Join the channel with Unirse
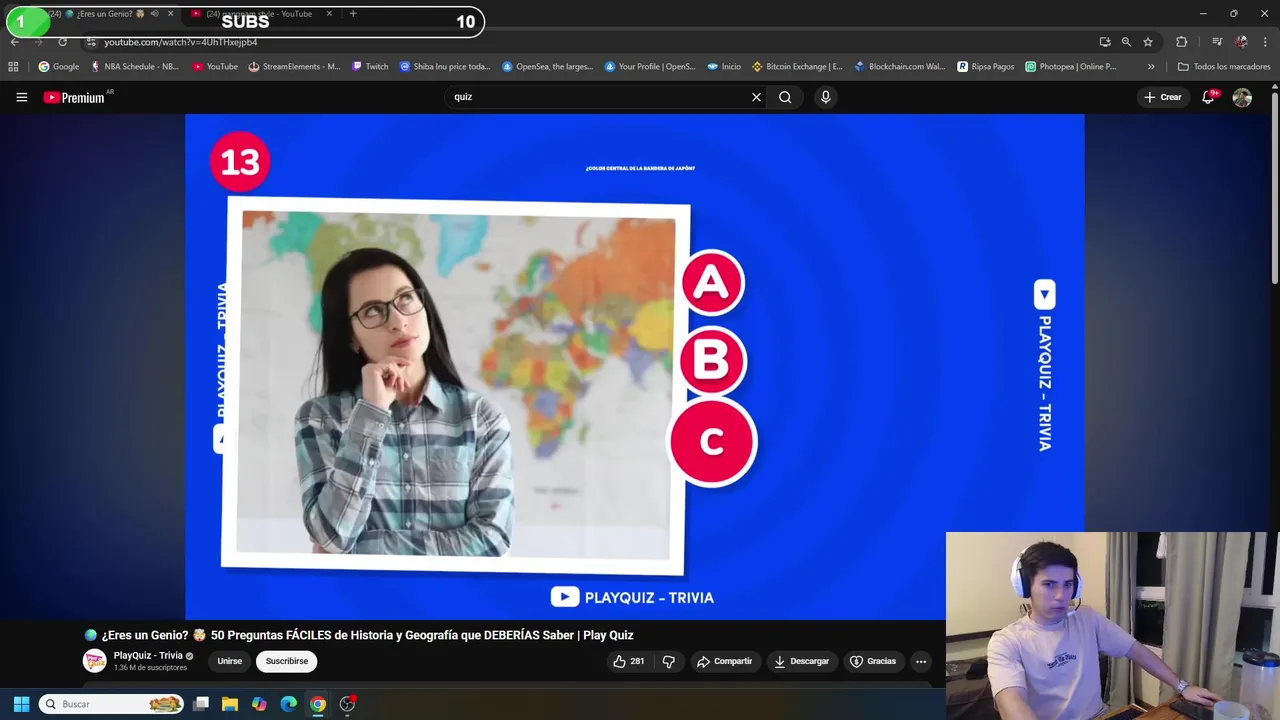 [230, 661]
